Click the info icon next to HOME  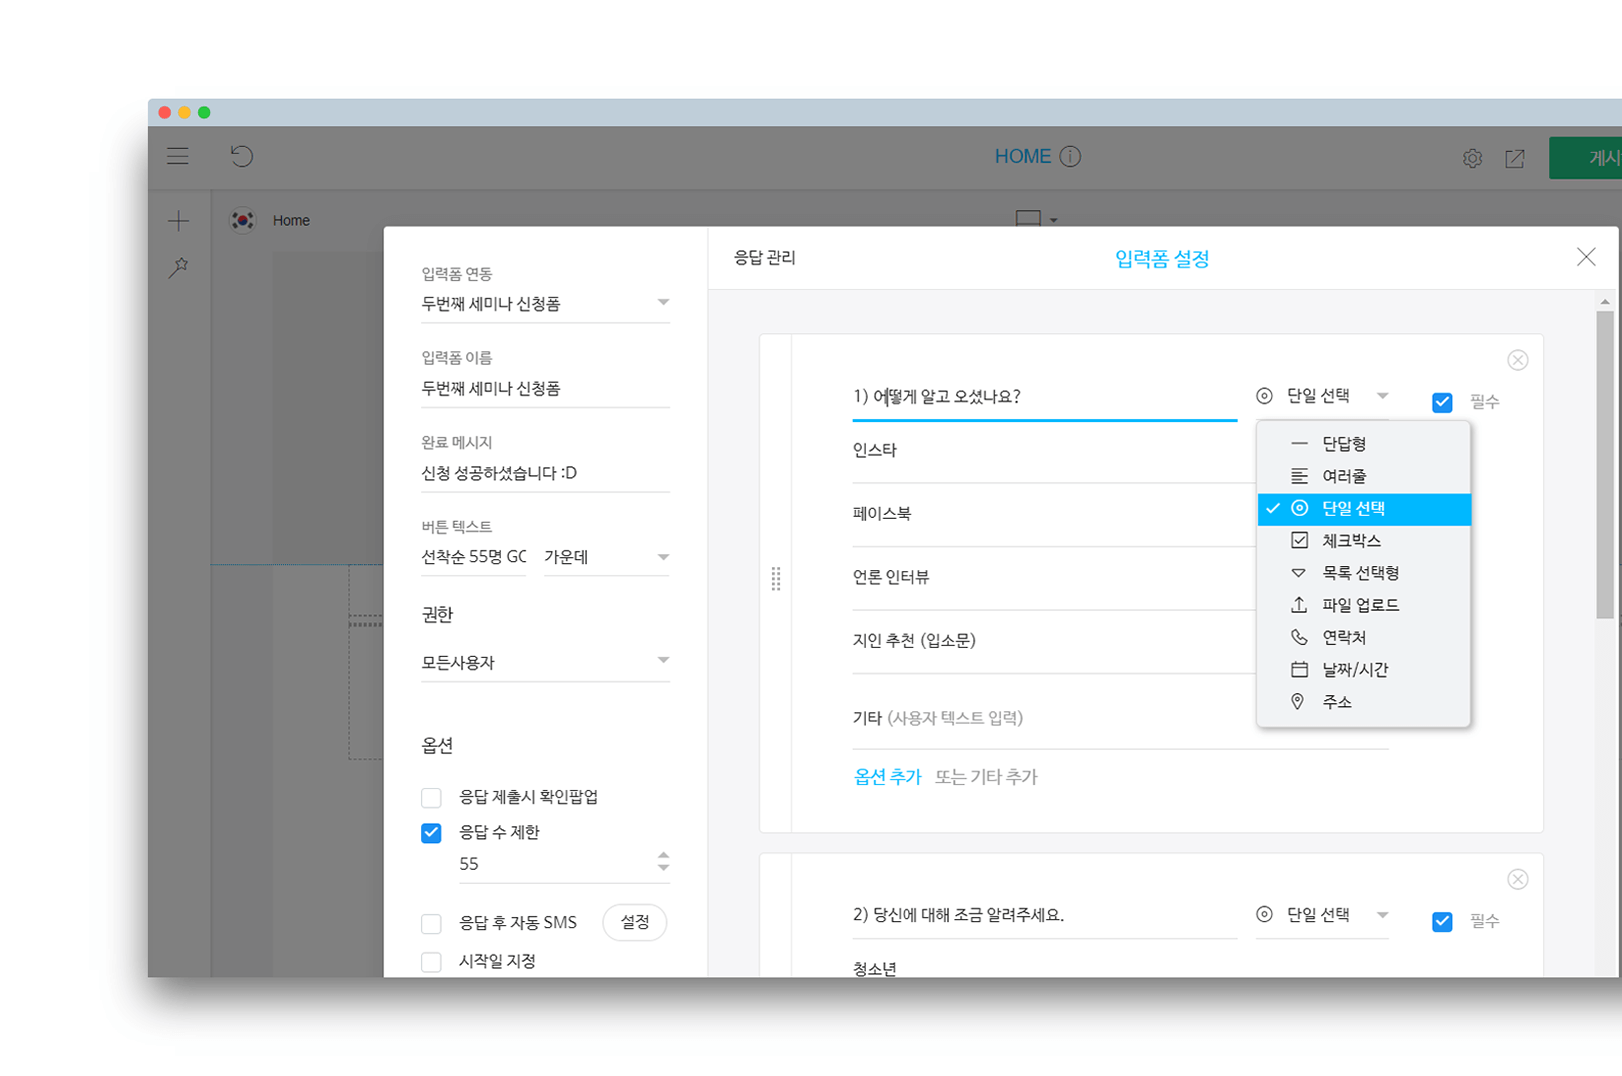1070,156
